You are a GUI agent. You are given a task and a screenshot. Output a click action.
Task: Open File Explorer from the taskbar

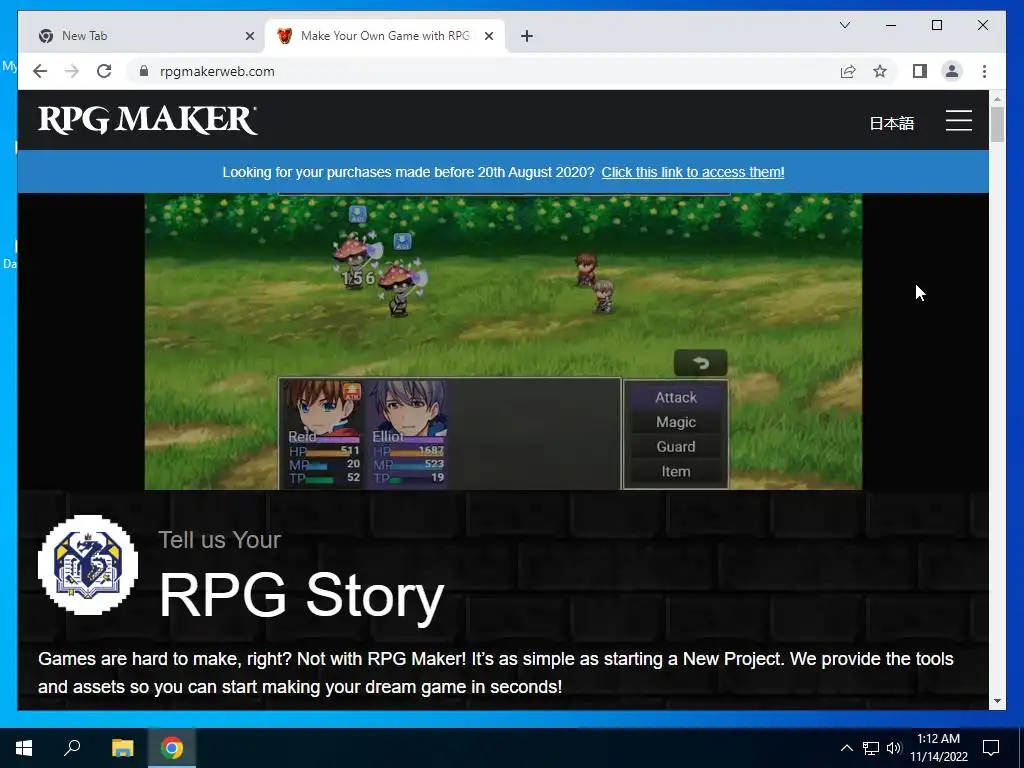(x=122, y=748)
